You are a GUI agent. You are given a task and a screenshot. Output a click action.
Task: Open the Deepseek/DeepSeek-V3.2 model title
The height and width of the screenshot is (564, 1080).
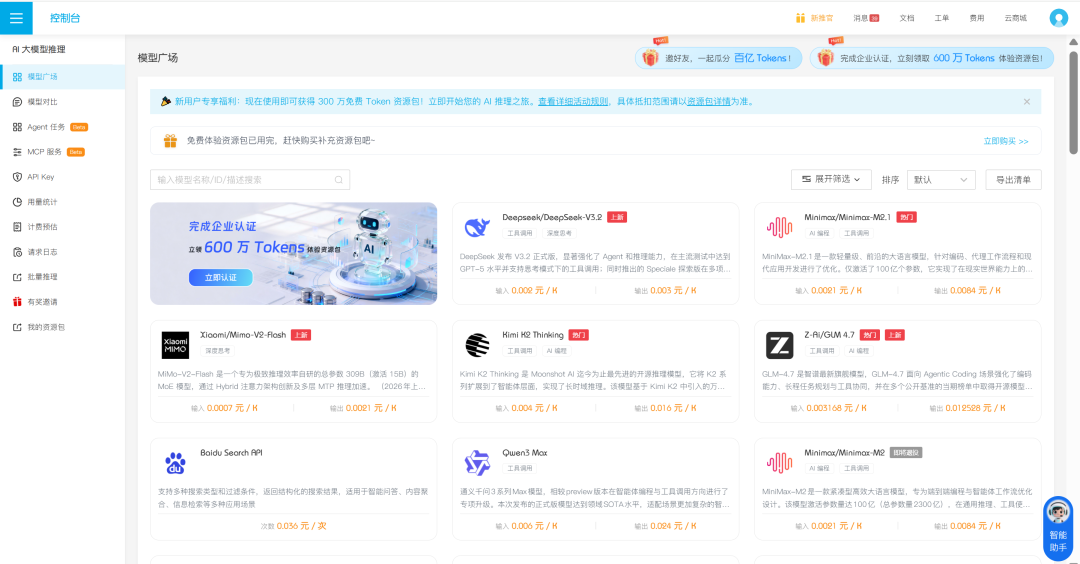tap(552, 217)
